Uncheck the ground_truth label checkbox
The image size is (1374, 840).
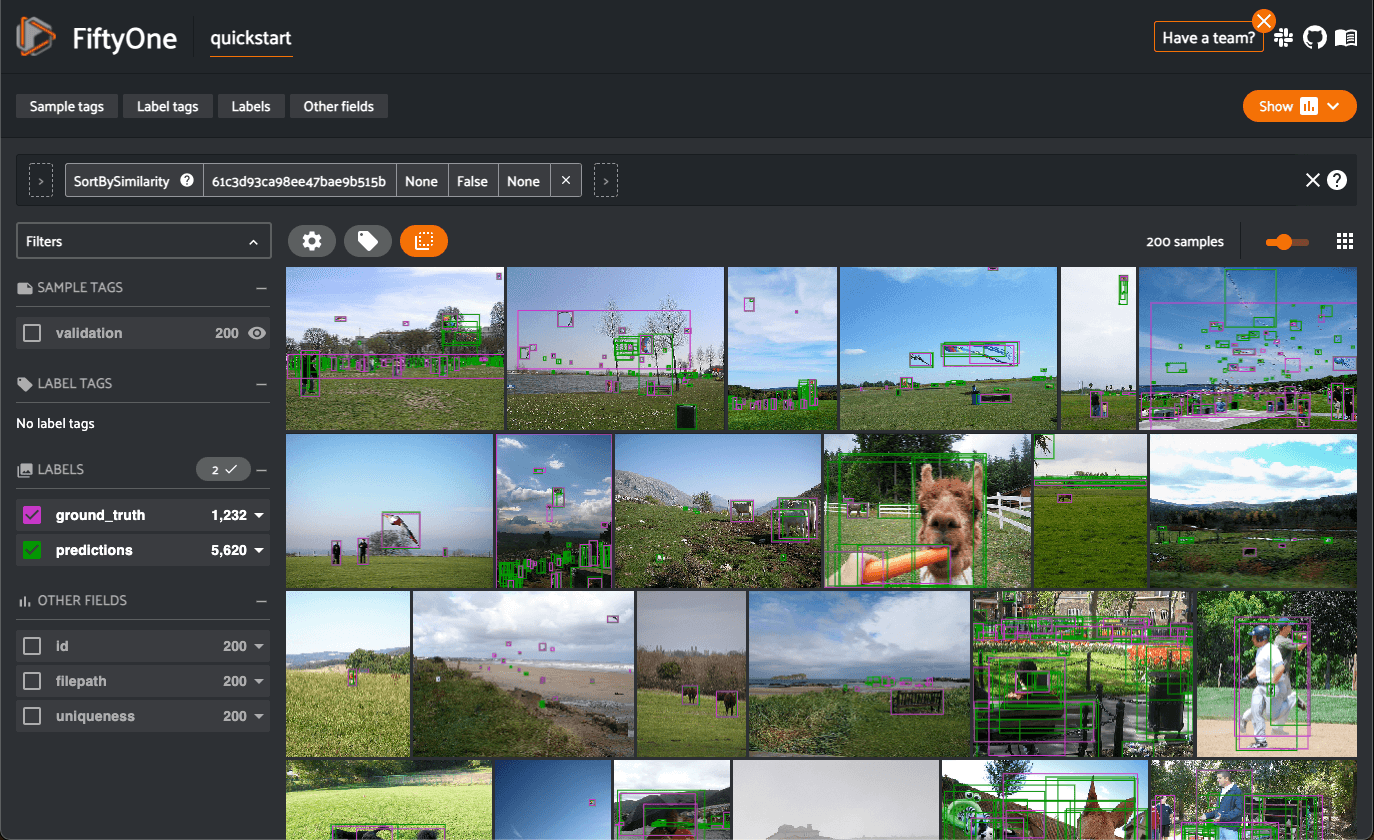(32, 515)
